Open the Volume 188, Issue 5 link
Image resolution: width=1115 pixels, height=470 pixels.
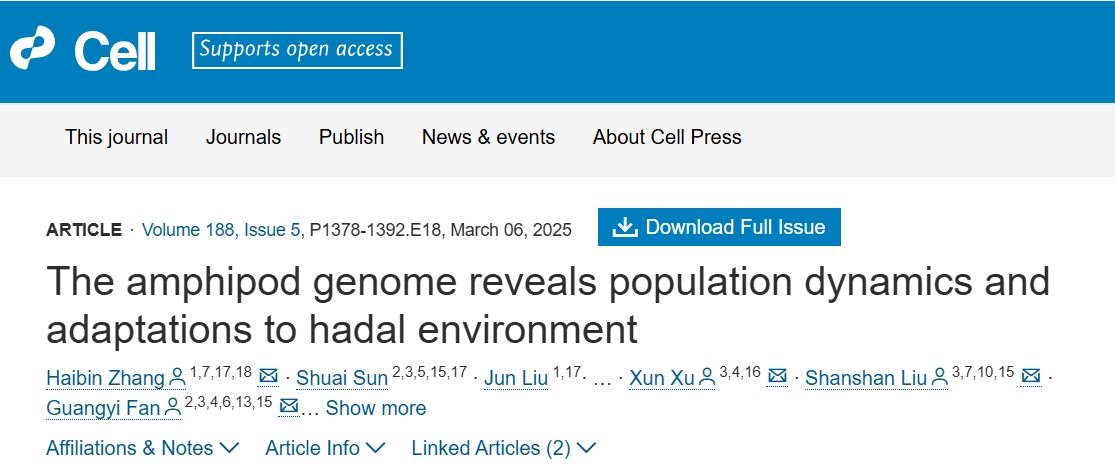[221, 230]
